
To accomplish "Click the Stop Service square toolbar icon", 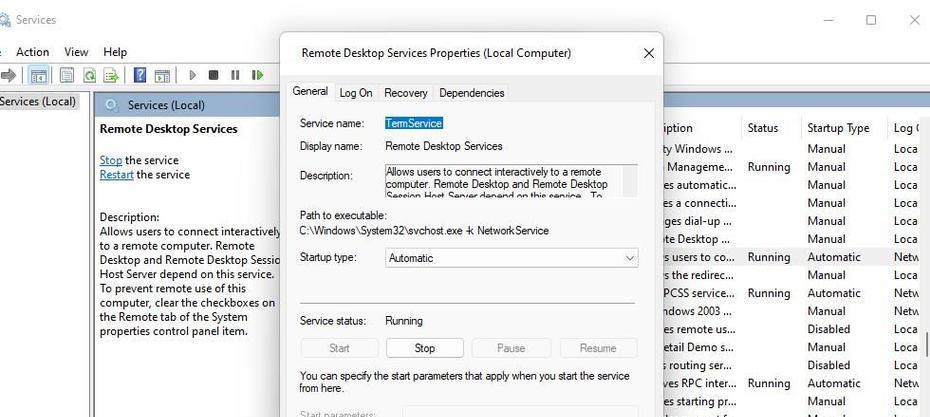I will 214,75.
